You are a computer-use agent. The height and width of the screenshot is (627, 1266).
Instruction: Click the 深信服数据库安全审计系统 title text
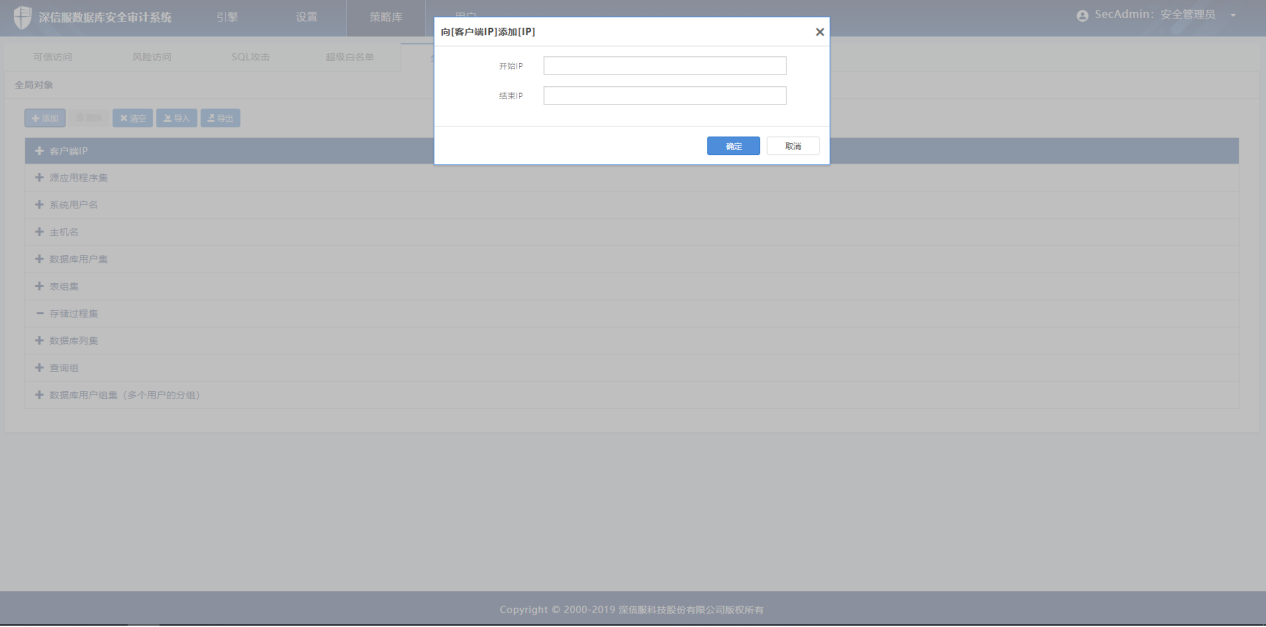105,17
